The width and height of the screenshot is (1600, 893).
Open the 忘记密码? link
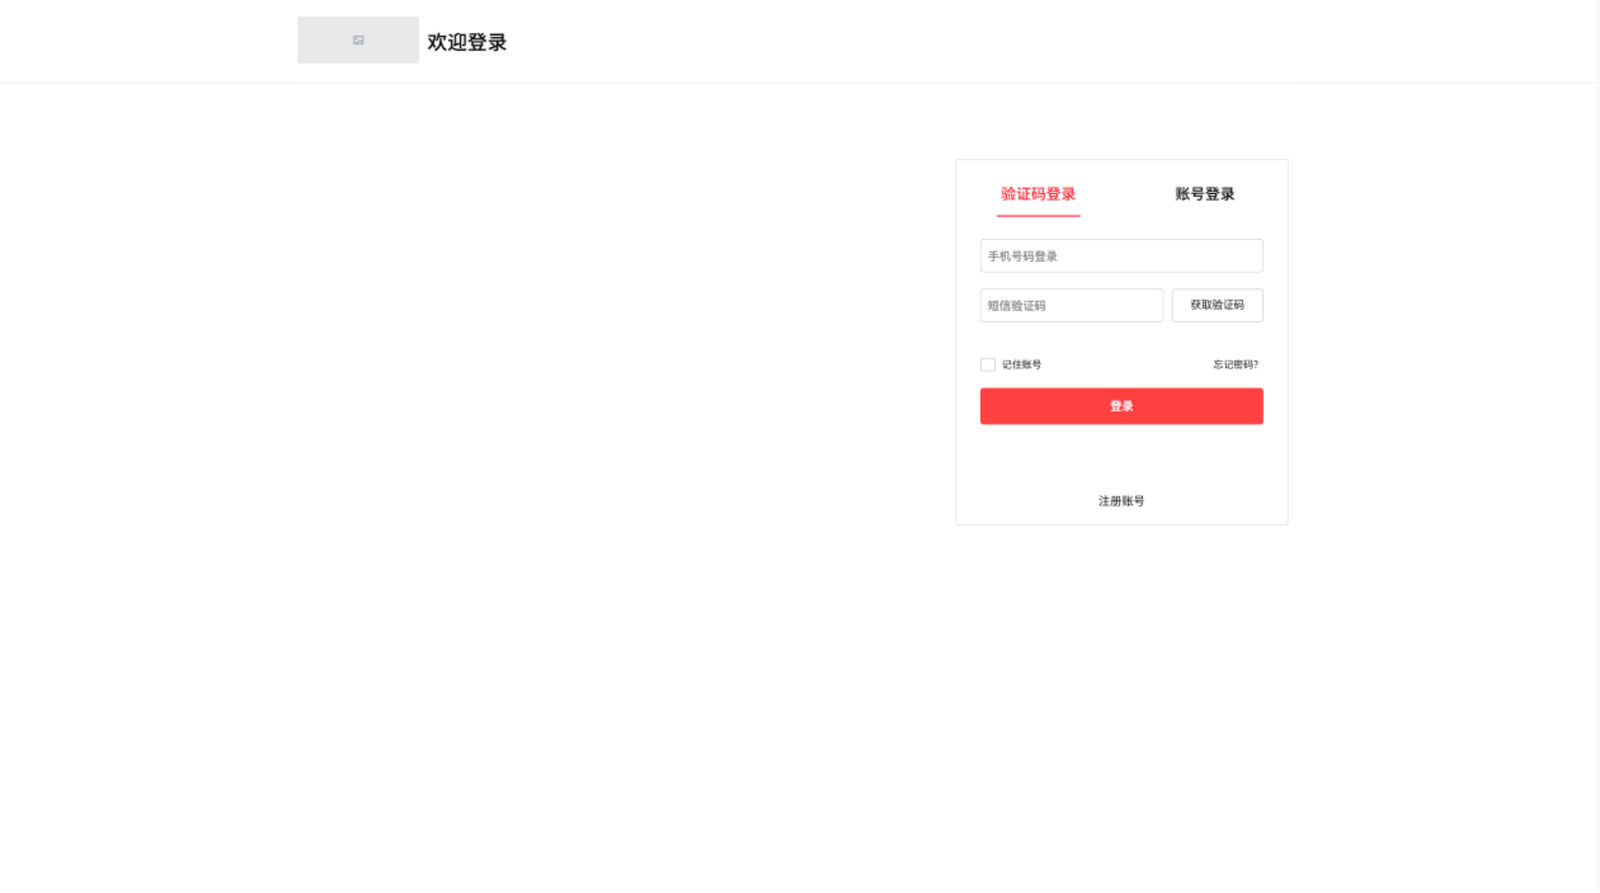[1235, 365]
